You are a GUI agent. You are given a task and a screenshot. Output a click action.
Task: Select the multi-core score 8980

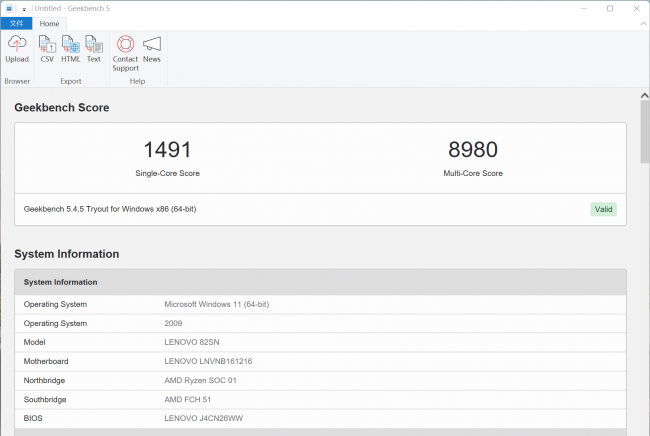coord(473,149)
